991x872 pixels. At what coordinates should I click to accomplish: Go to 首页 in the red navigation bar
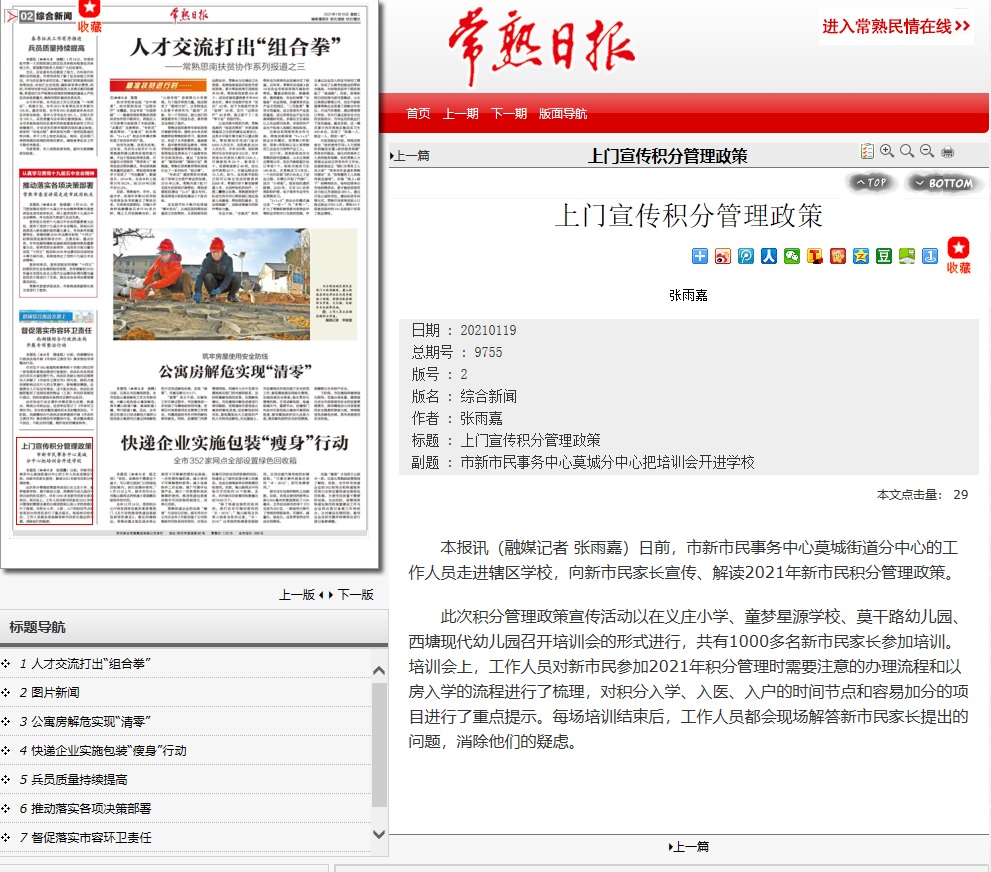point(418,114)
